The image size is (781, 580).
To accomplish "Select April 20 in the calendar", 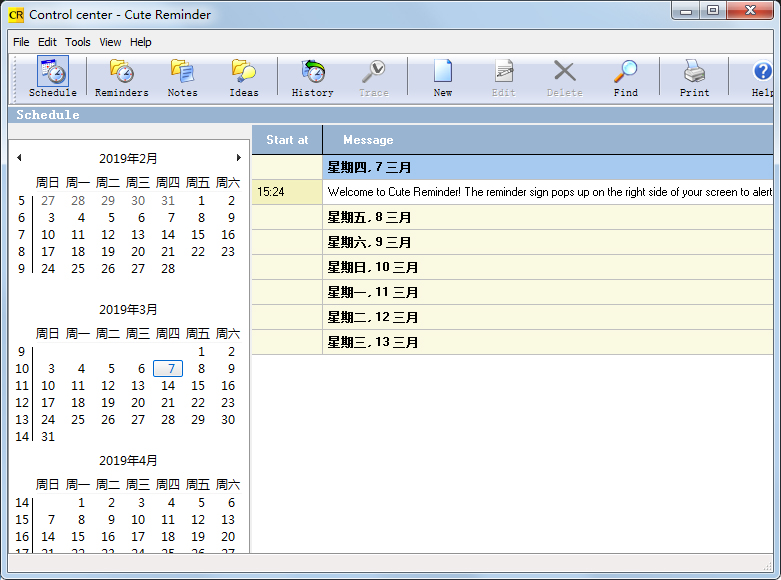I will [228, 537].
